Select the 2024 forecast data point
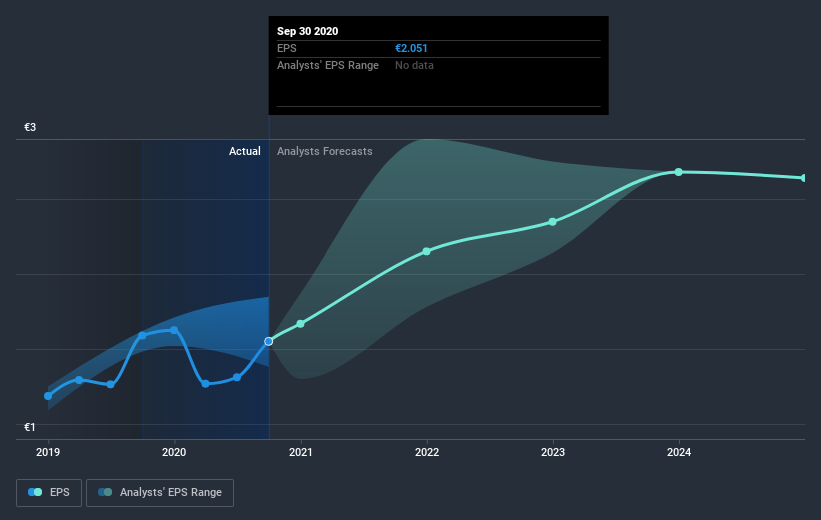The height and width of the screenshot is (520, 821). tap(679, 172)
